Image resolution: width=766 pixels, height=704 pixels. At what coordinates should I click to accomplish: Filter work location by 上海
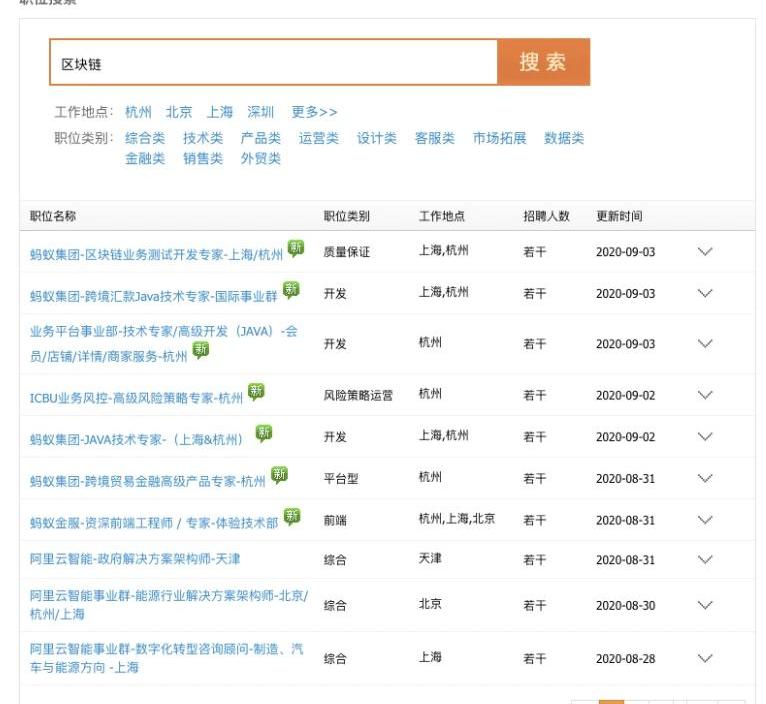click(220, 112)
